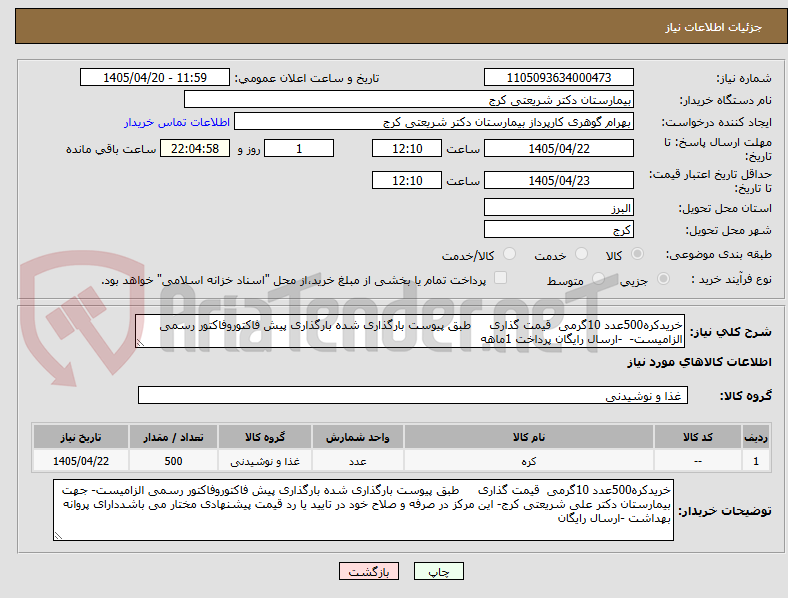Click the table row group cell غذا و نوشیدنی

(265, 461)
